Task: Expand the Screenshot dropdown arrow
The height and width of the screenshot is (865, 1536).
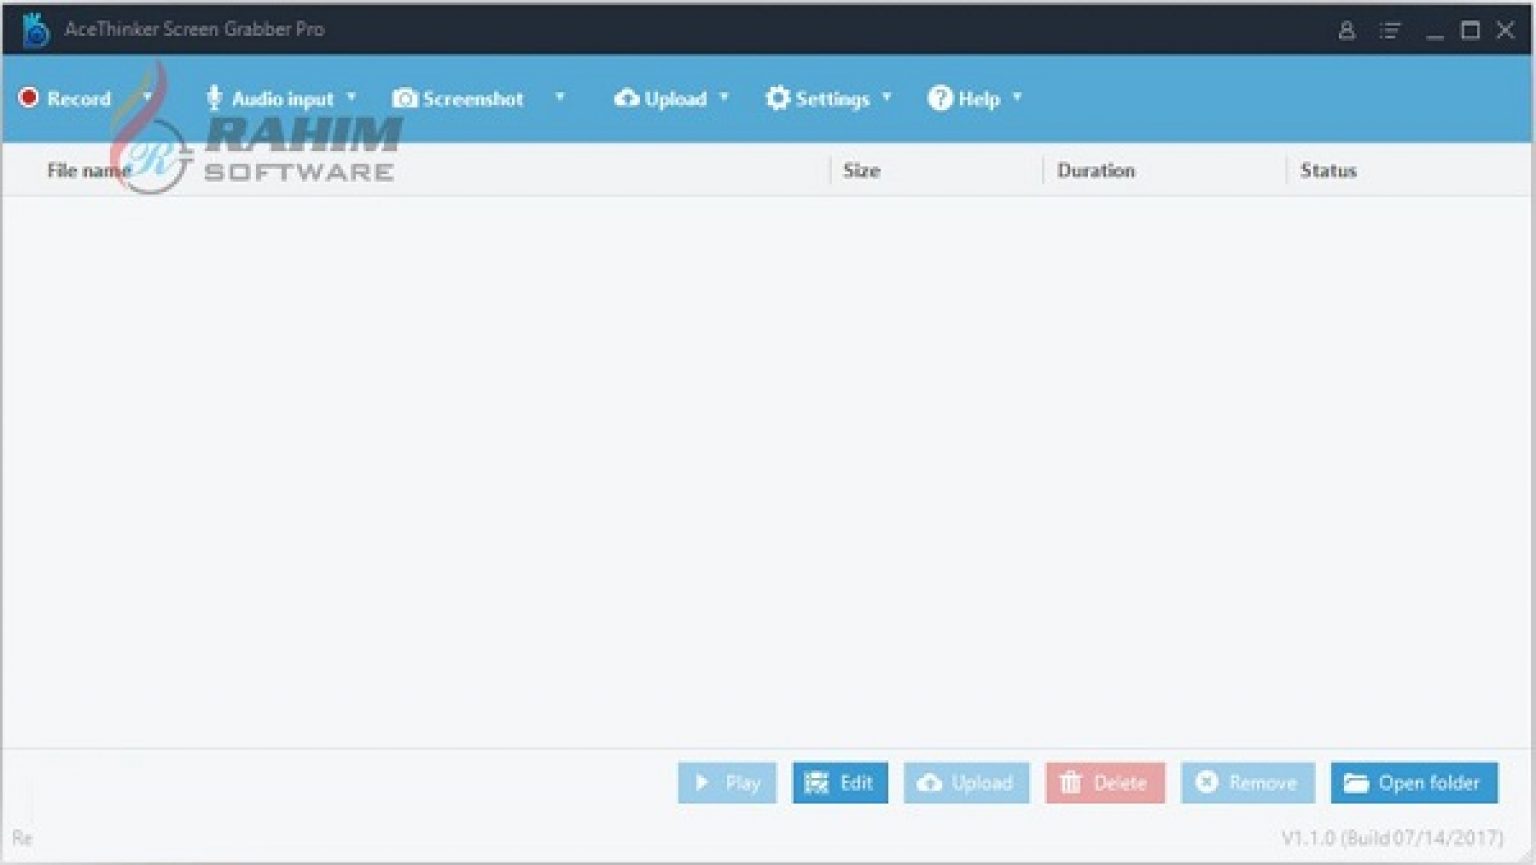Action: [559, 97]
